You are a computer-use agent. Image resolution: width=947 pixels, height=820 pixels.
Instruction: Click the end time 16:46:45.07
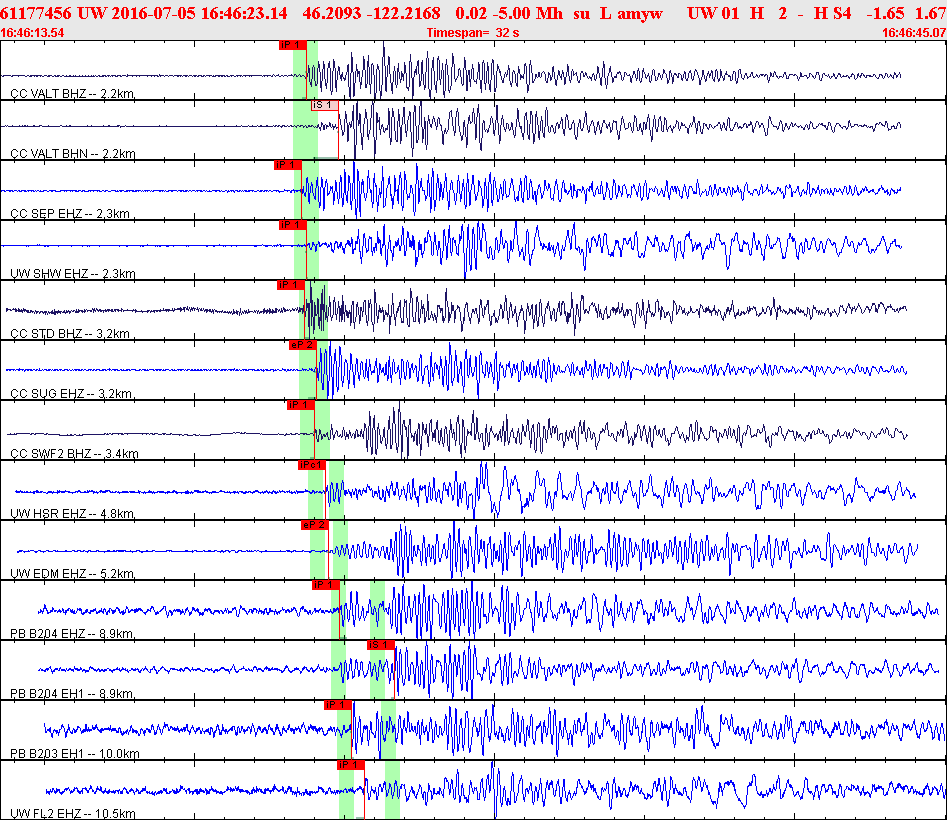click(914, 33)
